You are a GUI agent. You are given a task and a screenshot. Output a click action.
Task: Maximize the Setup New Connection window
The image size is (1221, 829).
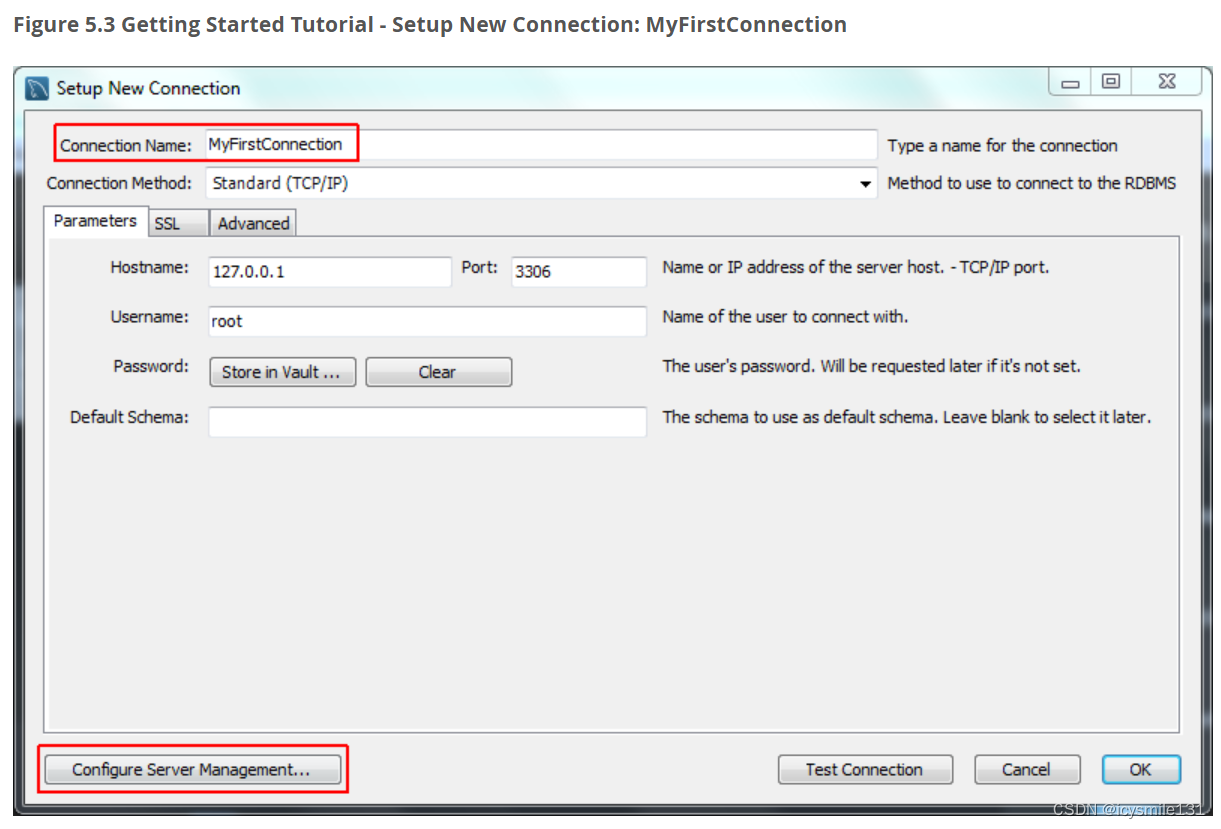1111,83
